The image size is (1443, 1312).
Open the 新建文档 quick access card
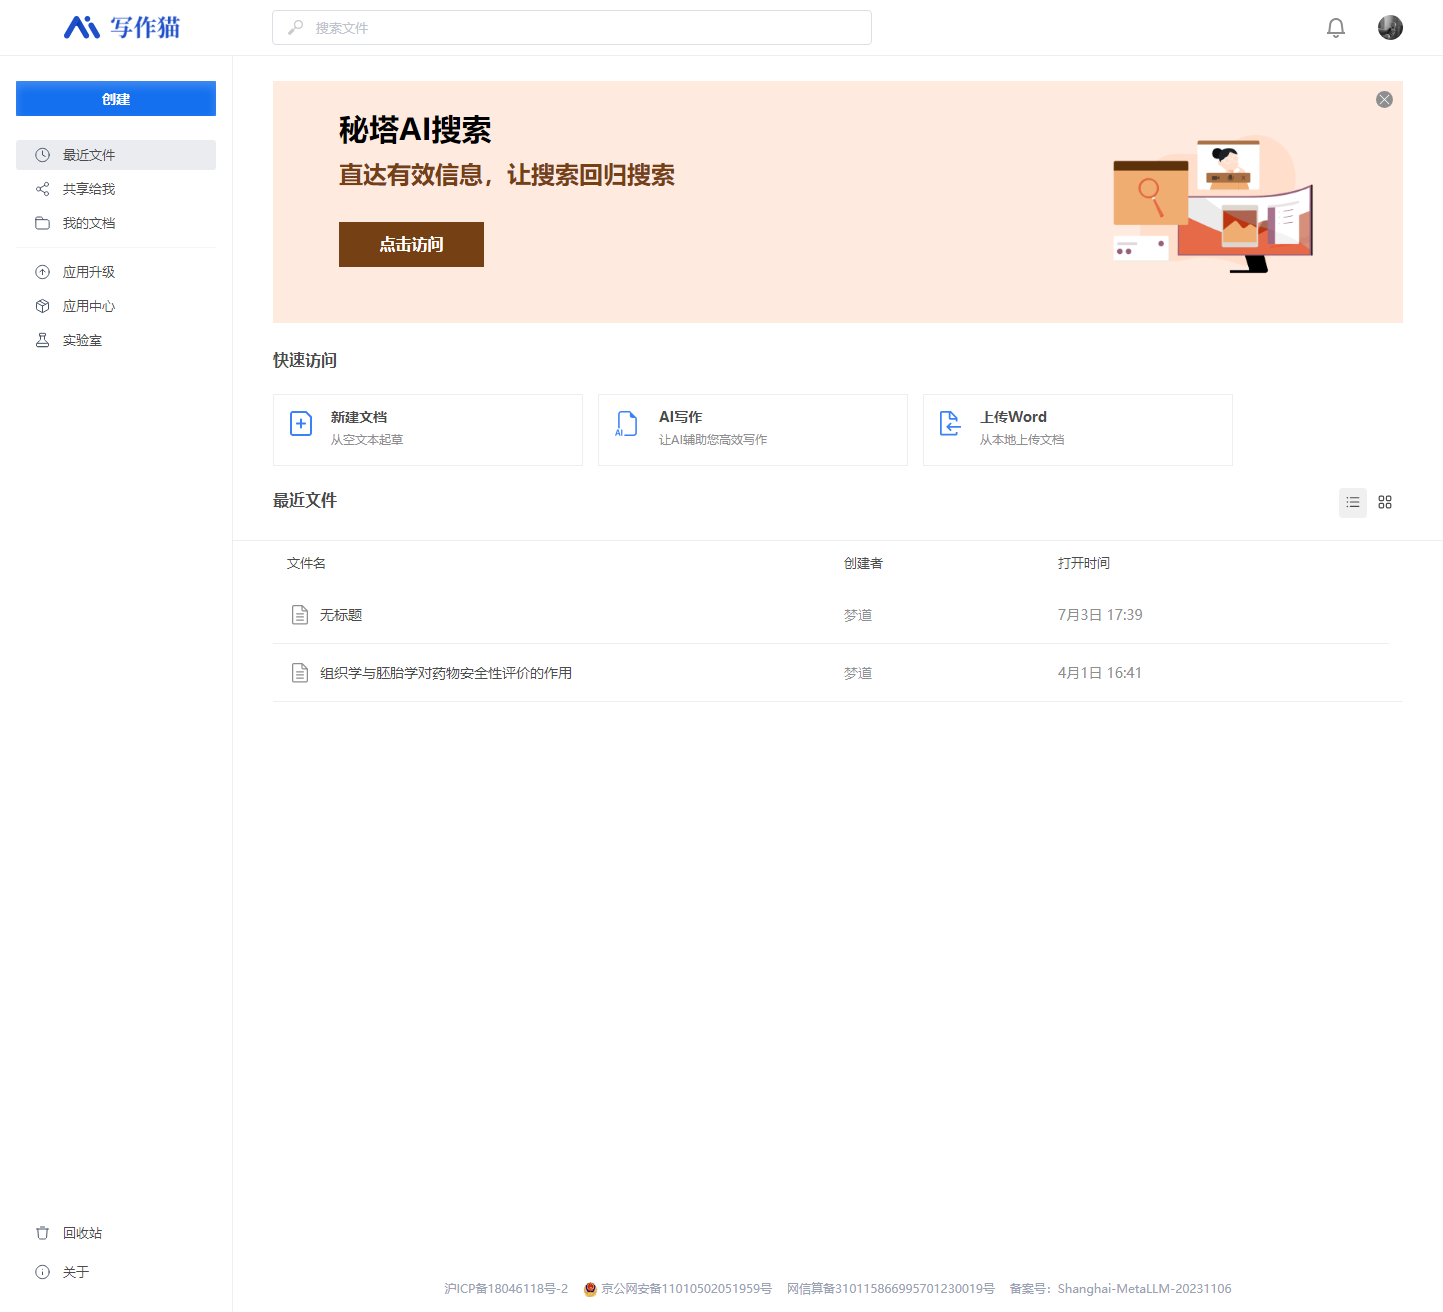428,430
